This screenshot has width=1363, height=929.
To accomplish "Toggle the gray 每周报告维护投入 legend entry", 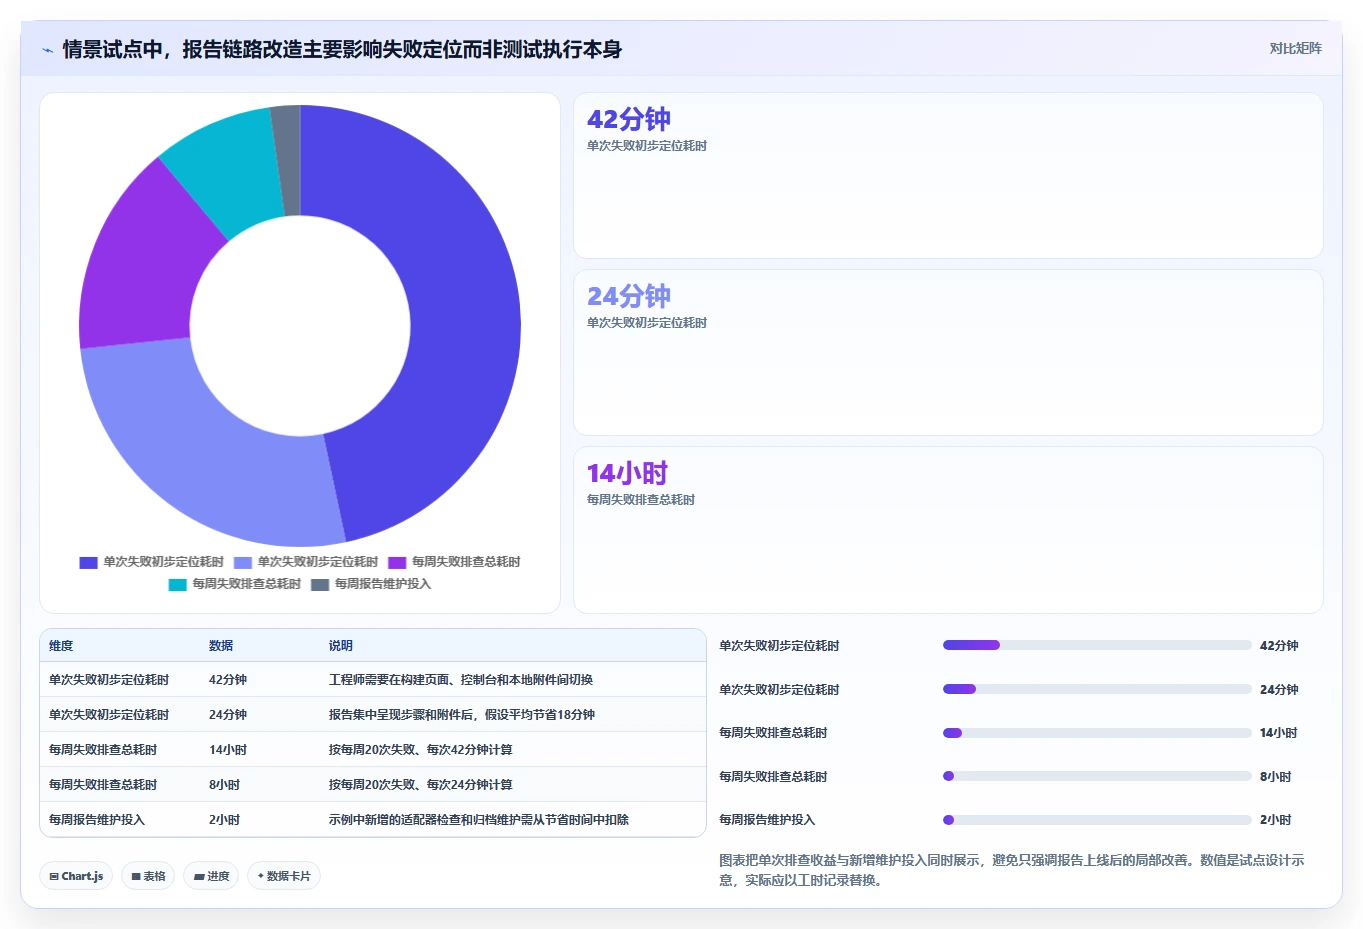I will coord(371,584).
